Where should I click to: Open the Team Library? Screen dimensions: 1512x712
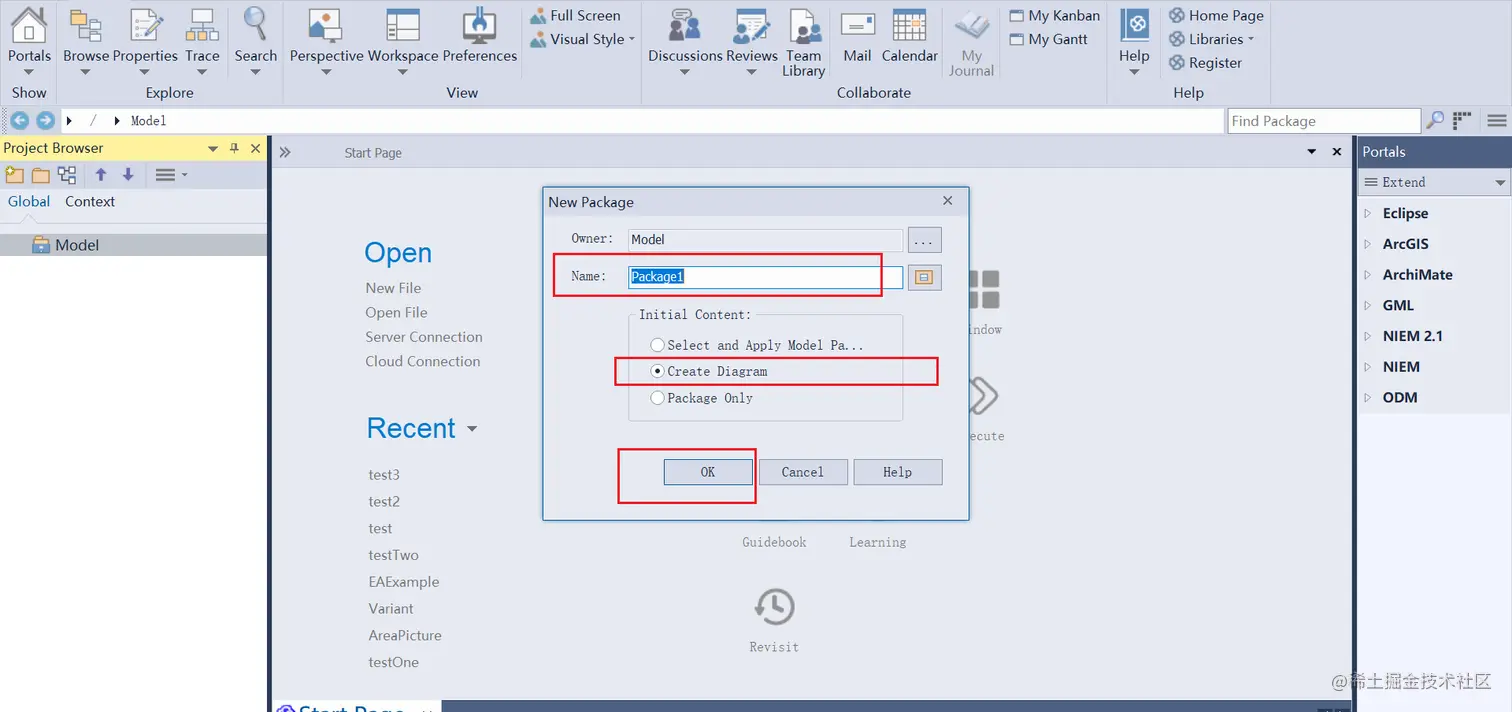pos(804,43)
